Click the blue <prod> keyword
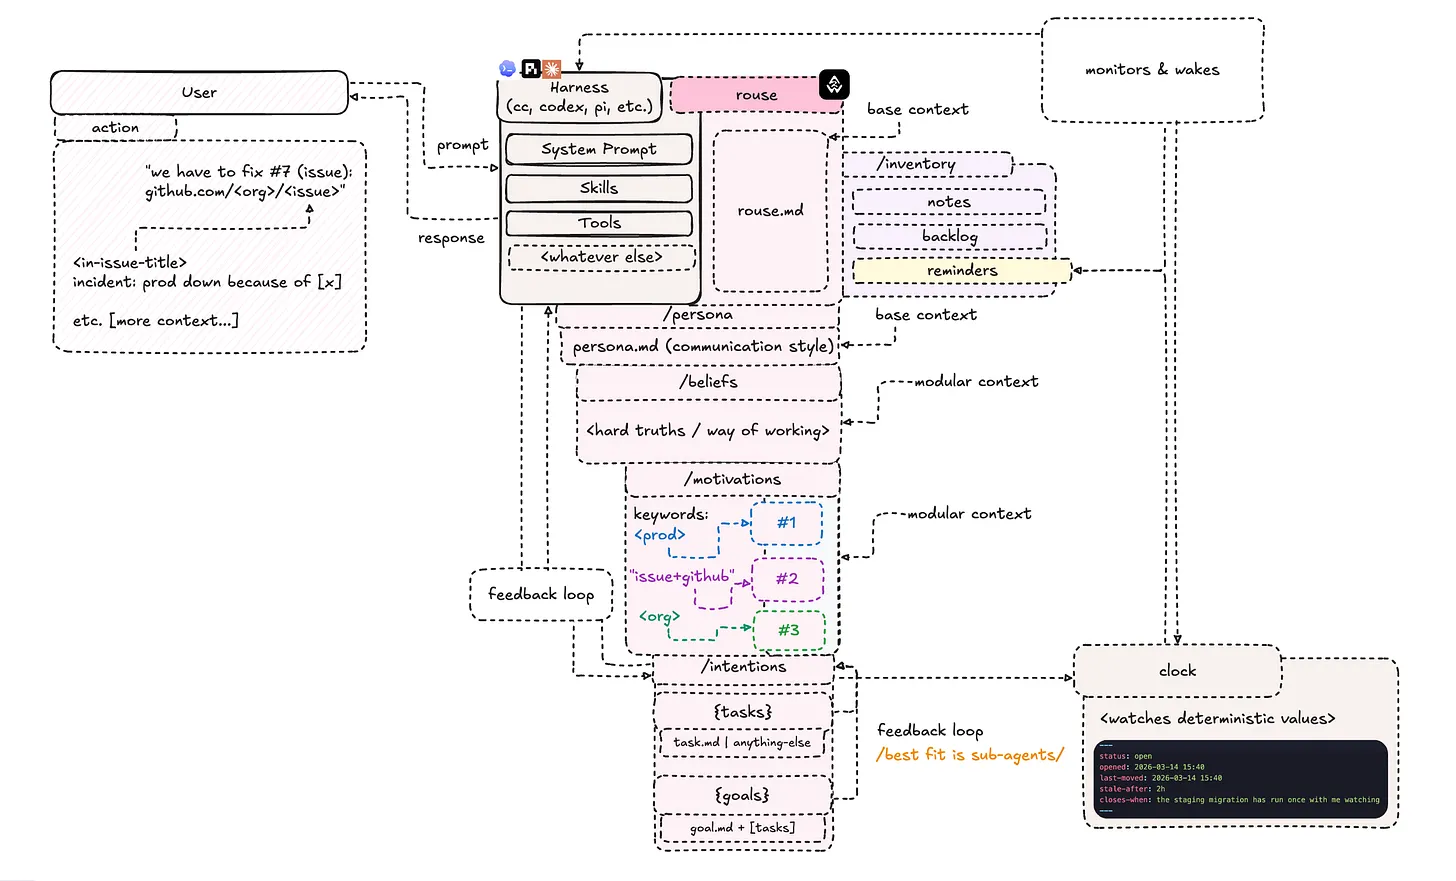Viewport: 1456px width, 881px height. pos(660,535)
